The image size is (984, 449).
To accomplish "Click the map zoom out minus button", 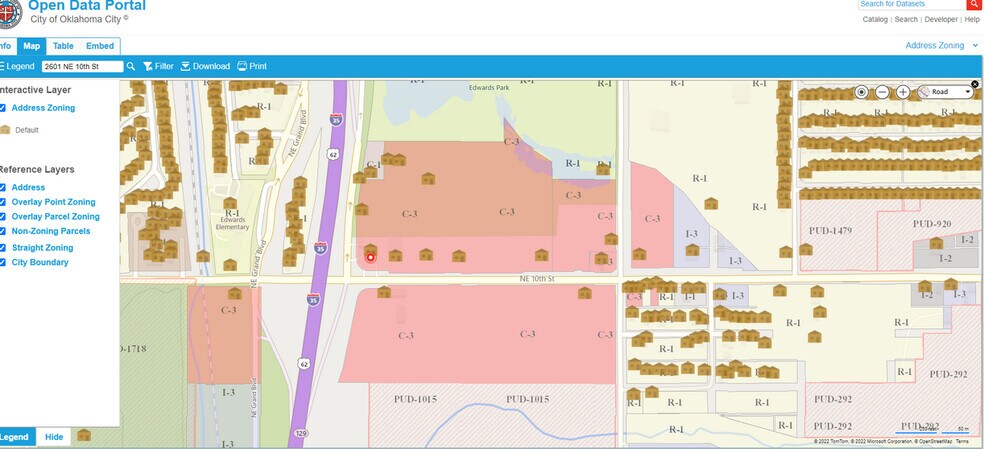I will tap(882, 92).
